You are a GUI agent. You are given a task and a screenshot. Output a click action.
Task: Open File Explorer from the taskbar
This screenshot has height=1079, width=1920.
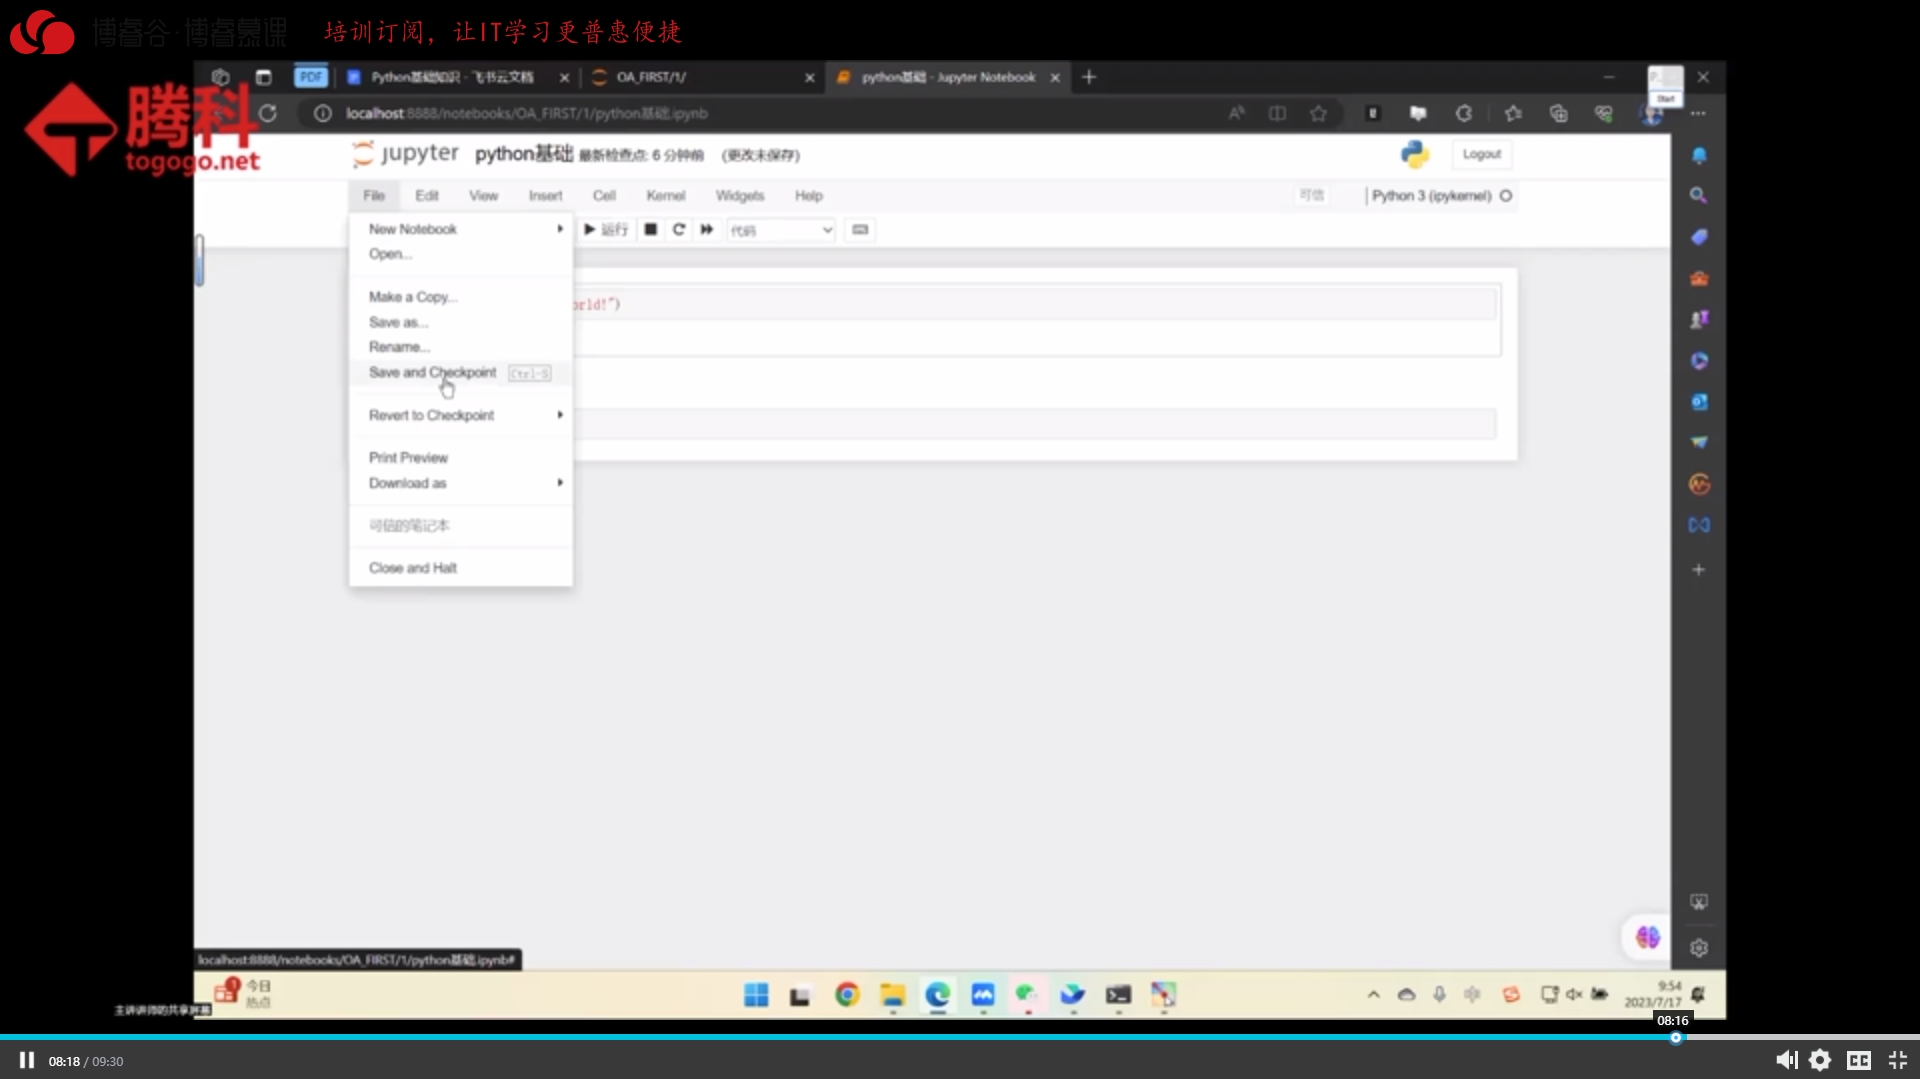[x=892, y=995]
